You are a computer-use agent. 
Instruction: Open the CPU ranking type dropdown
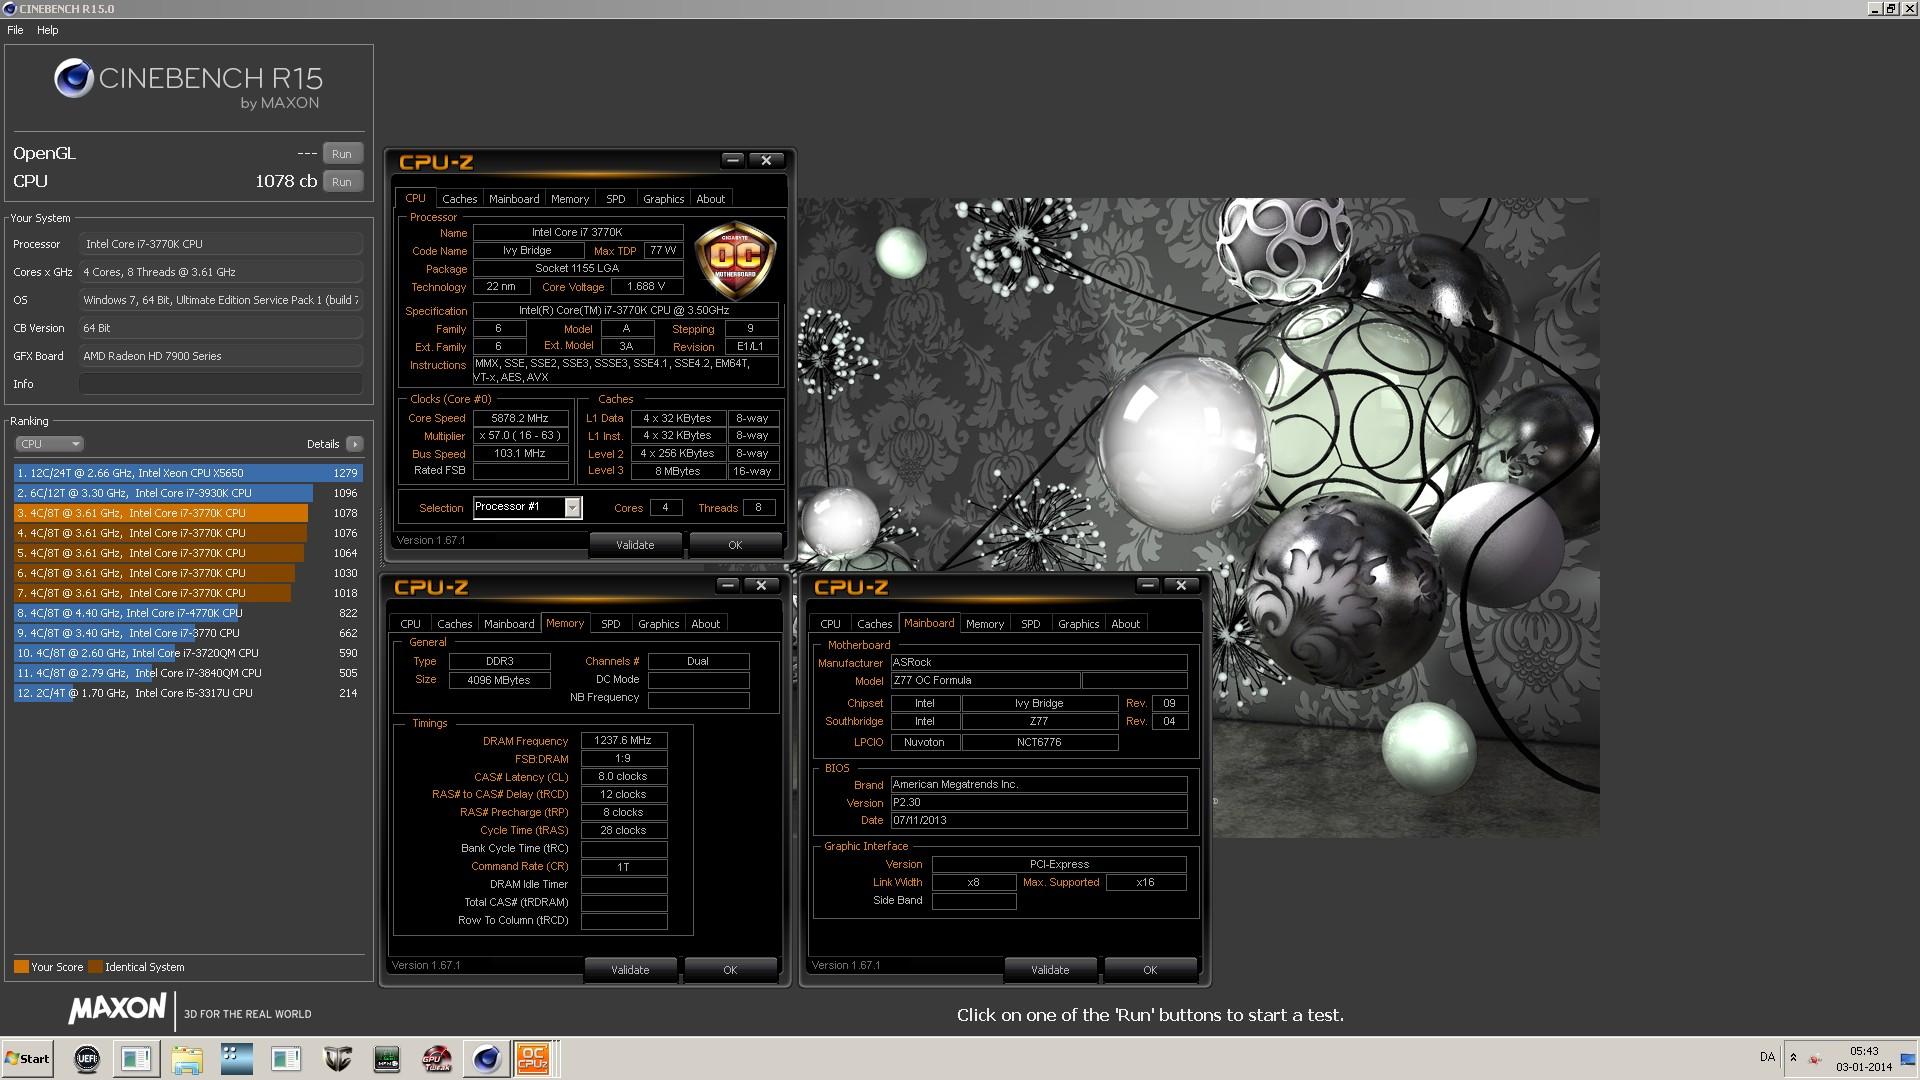point(49,444)
